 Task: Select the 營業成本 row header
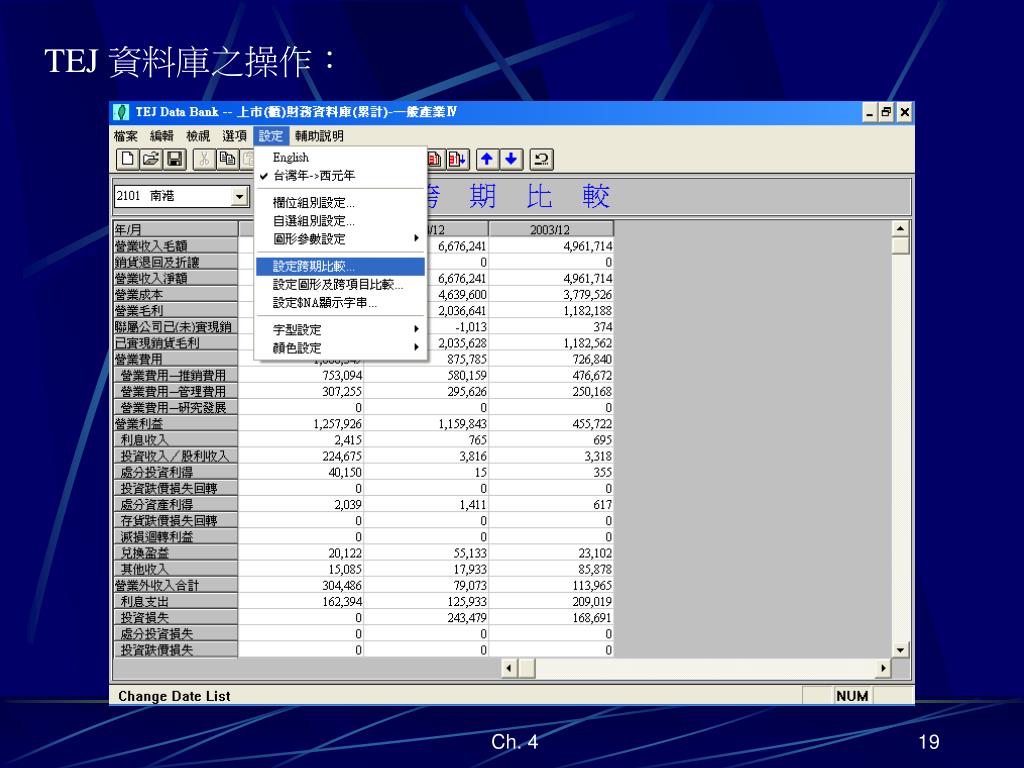[176, 294]
